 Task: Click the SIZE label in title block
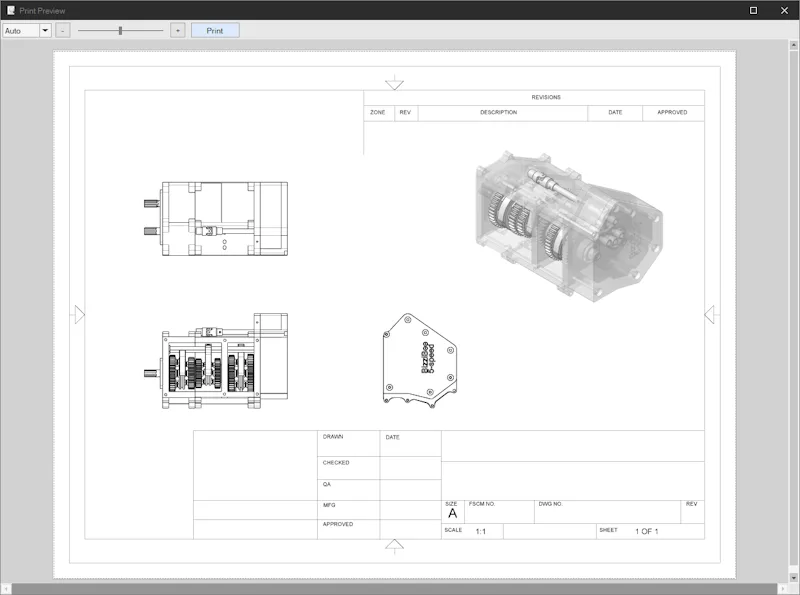pos(451,504)
